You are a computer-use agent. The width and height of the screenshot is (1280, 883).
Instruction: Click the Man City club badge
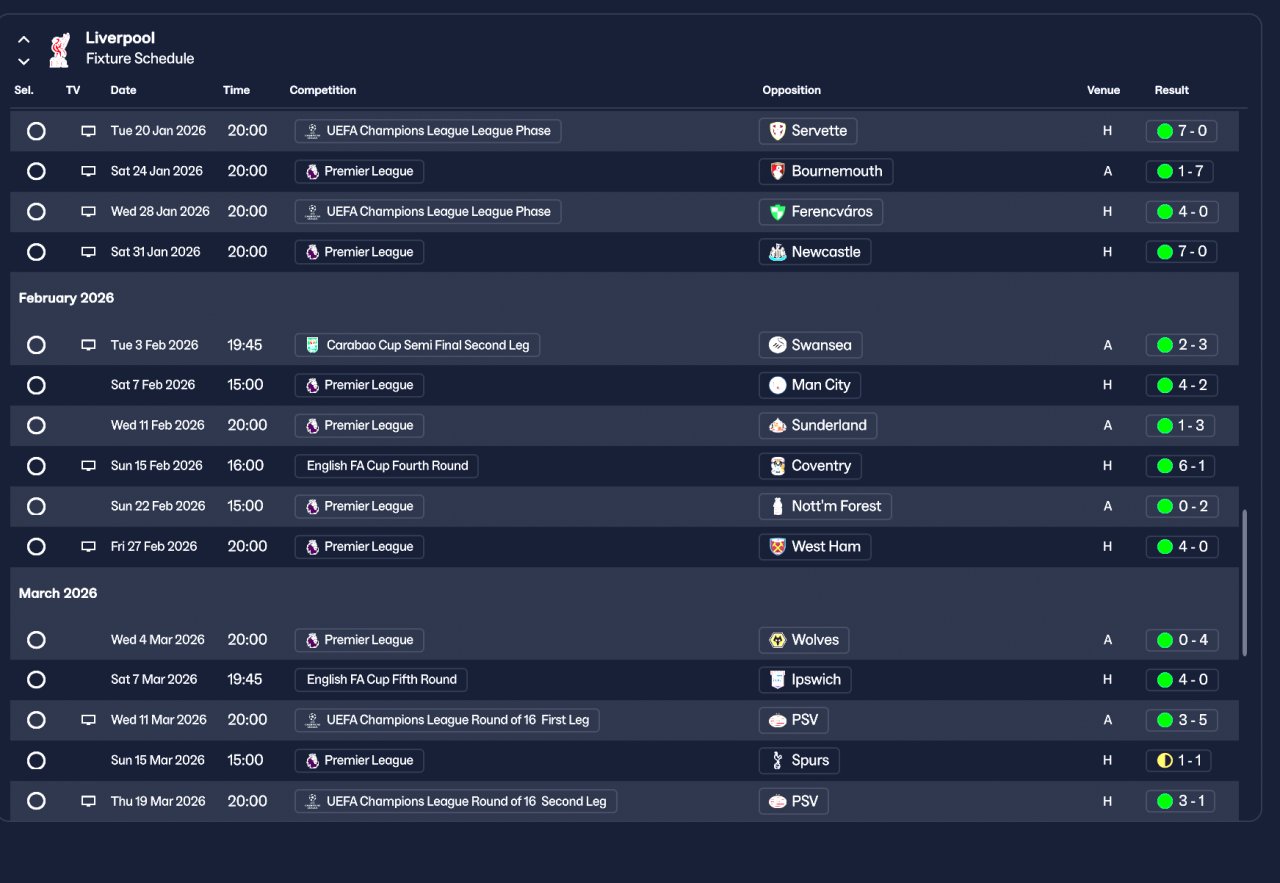777,385
